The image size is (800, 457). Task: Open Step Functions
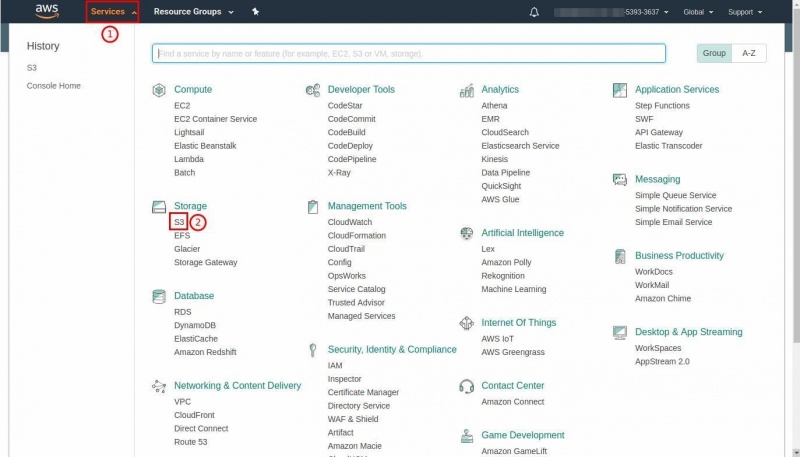662,106
